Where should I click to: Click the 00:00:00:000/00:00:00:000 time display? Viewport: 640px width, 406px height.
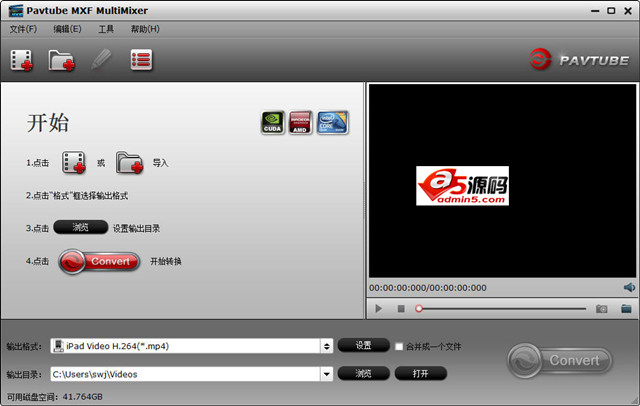428,288
